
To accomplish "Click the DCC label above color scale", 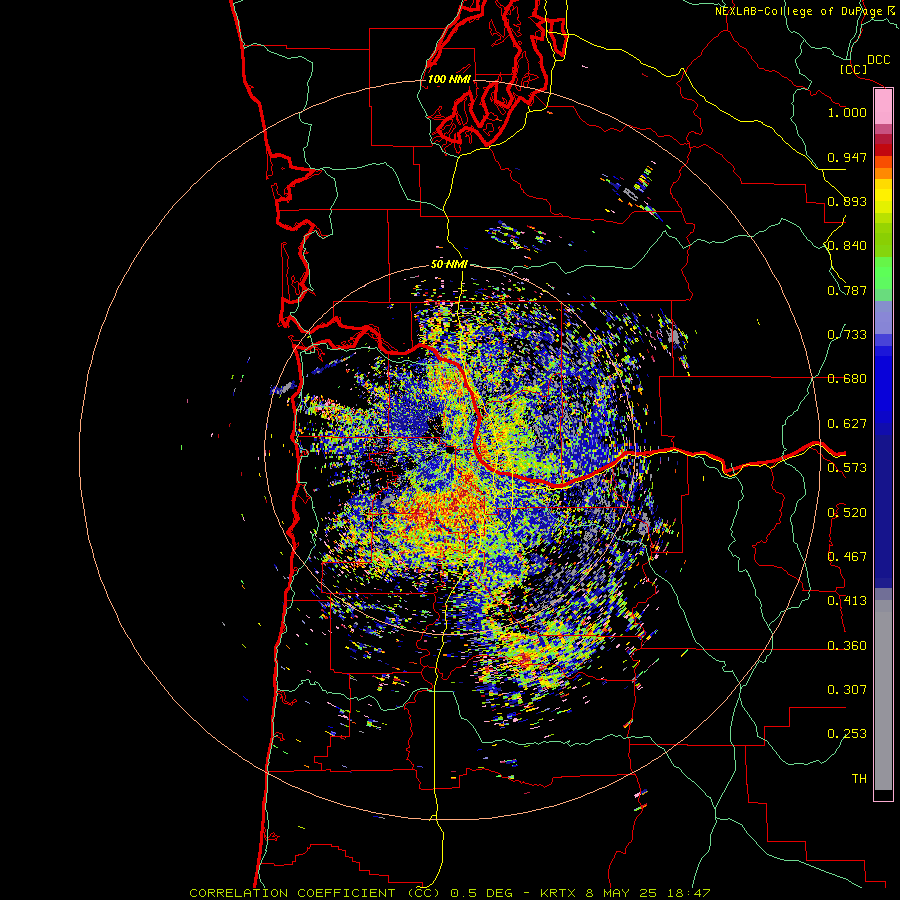I will coord(879,60).
